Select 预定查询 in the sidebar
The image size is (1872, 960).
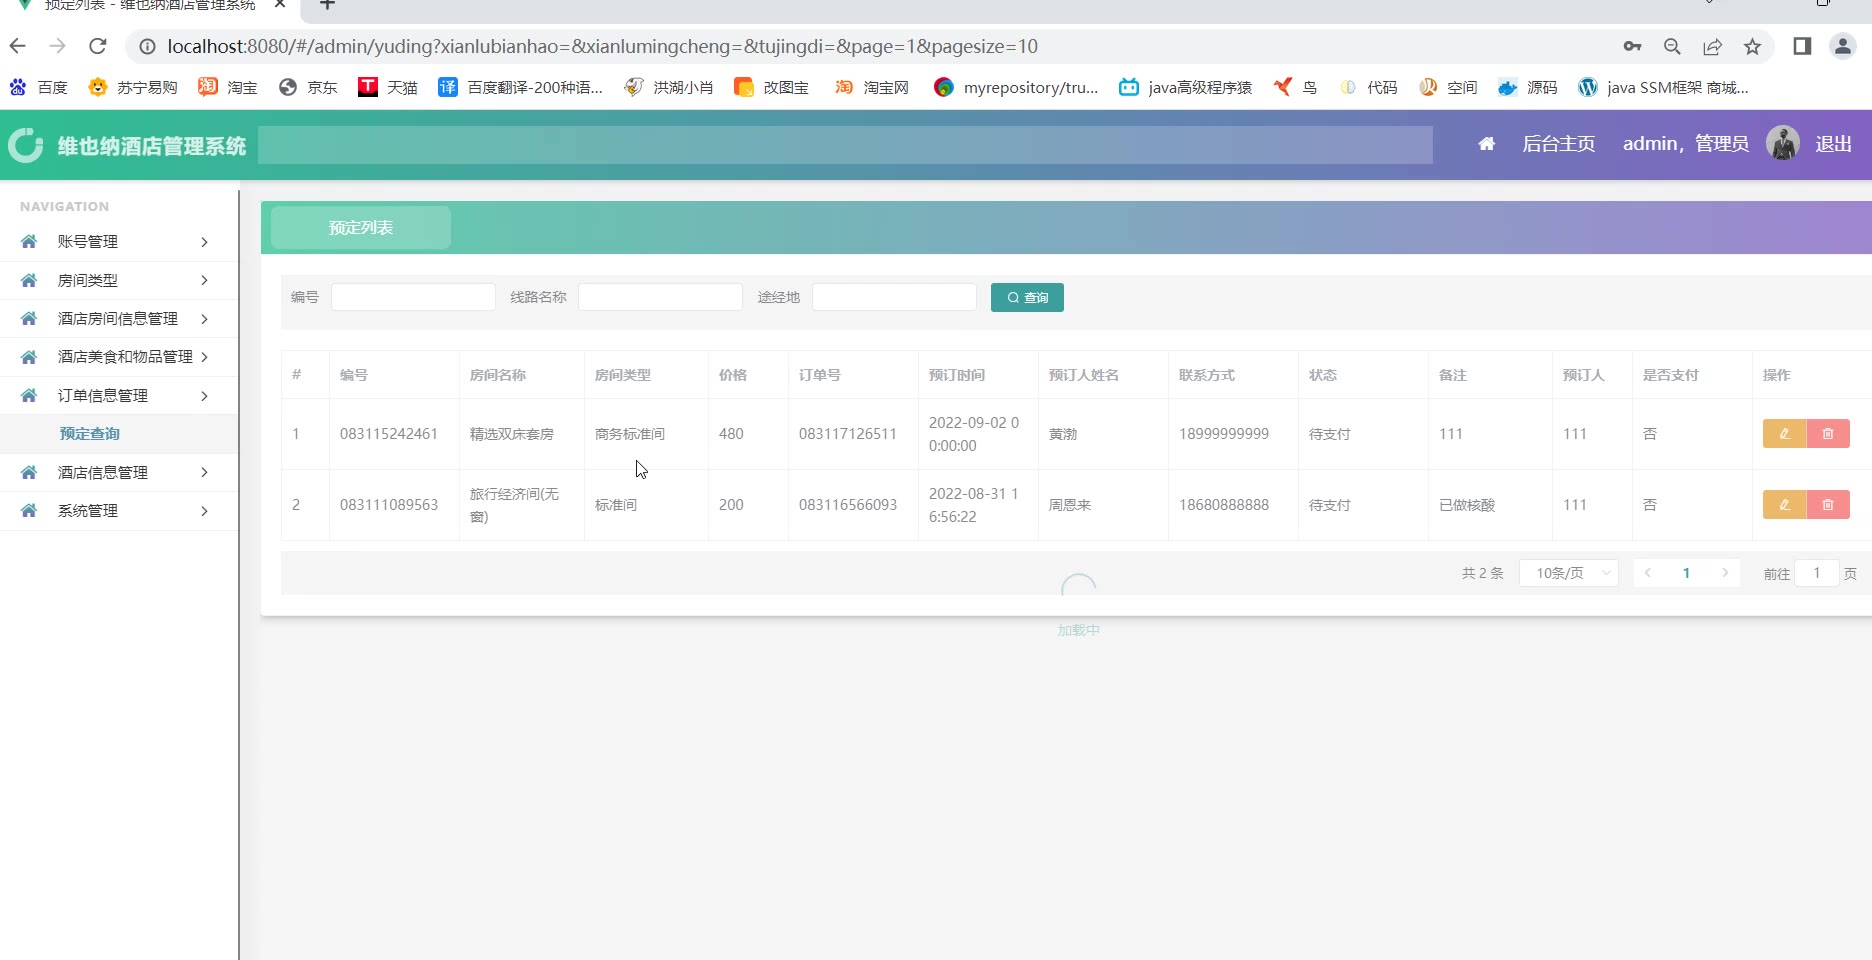[x=90, y=434]
